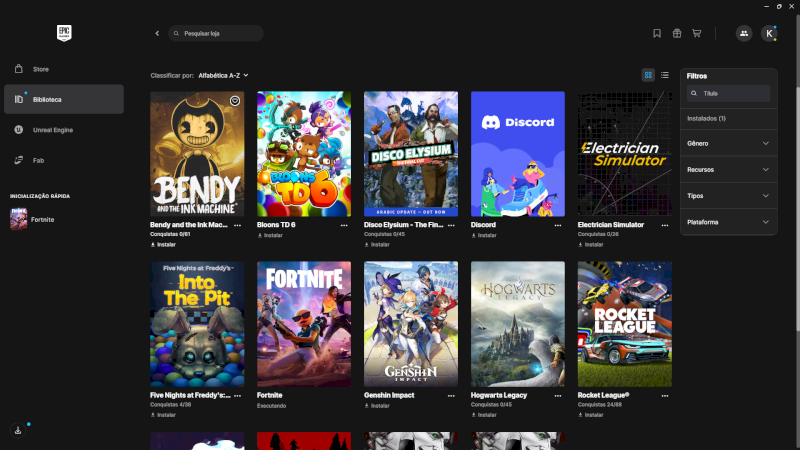Install Electrician Simulator
Screen dimensions: 800x450
591,245
